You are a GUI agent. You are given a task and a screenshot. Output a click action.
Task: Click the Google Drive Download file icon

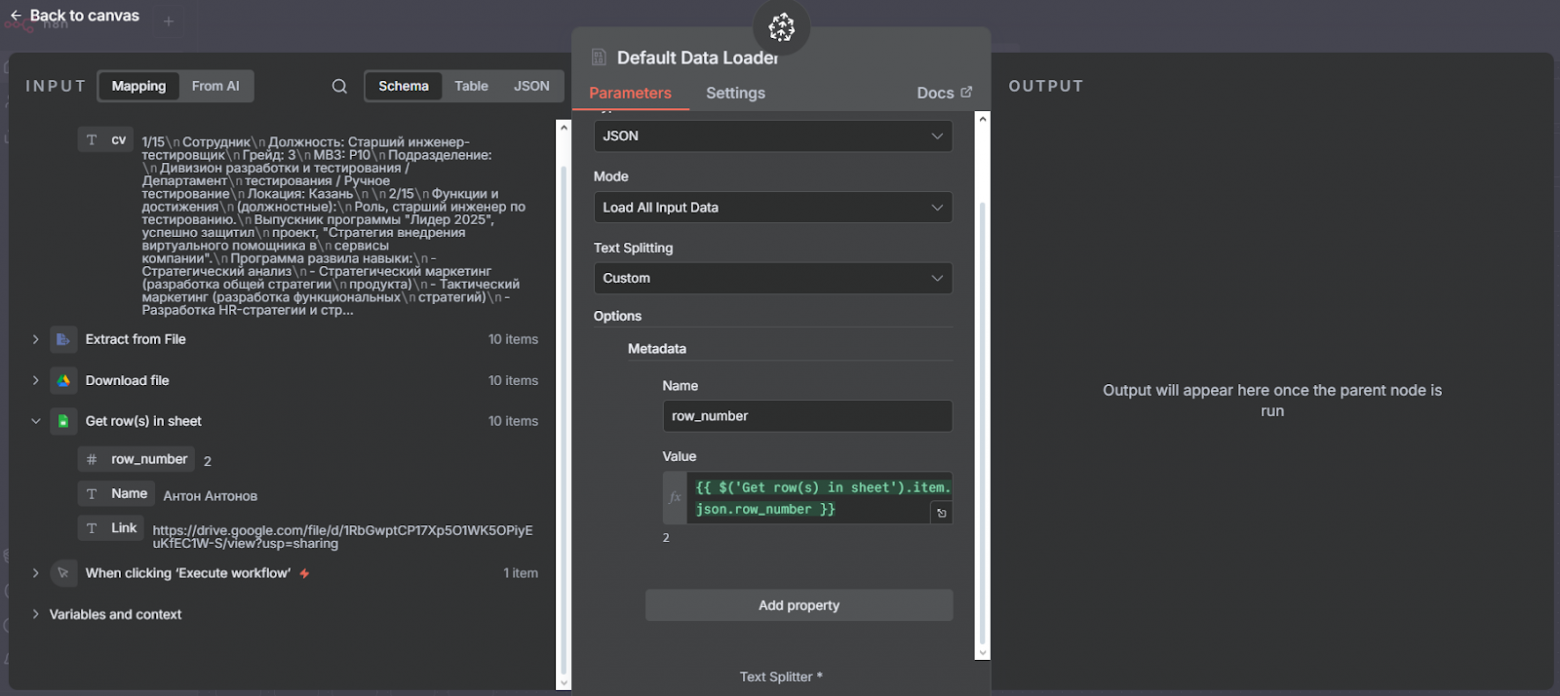coord(63,381)
